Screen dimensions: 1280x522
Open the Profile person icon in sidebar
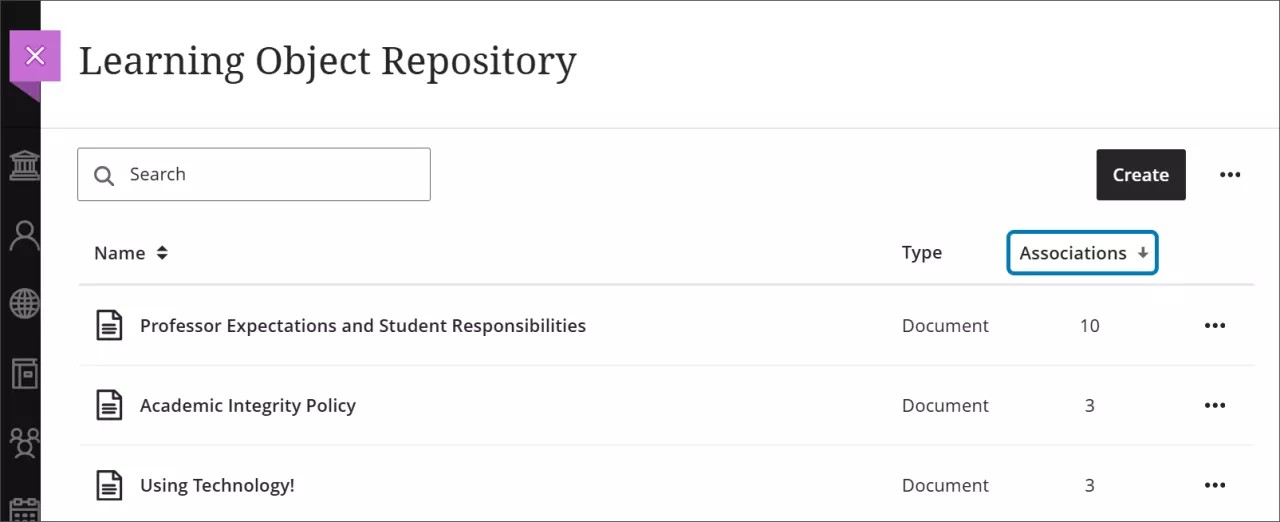coord(24,236)
